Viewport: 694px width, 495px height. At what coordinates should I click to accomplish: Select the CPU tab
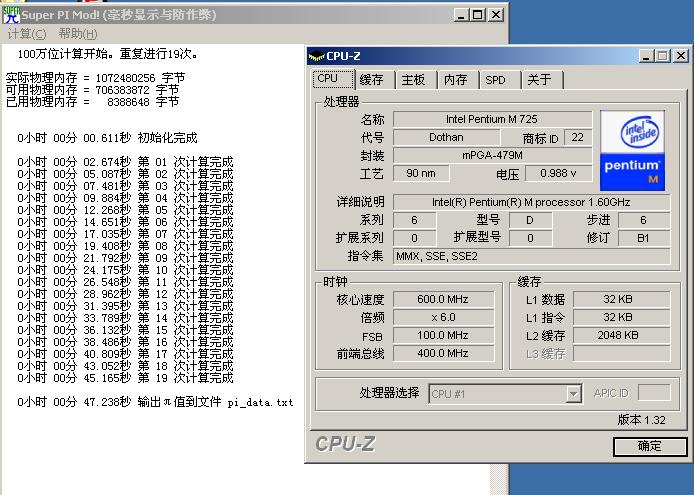click(328, 79)
